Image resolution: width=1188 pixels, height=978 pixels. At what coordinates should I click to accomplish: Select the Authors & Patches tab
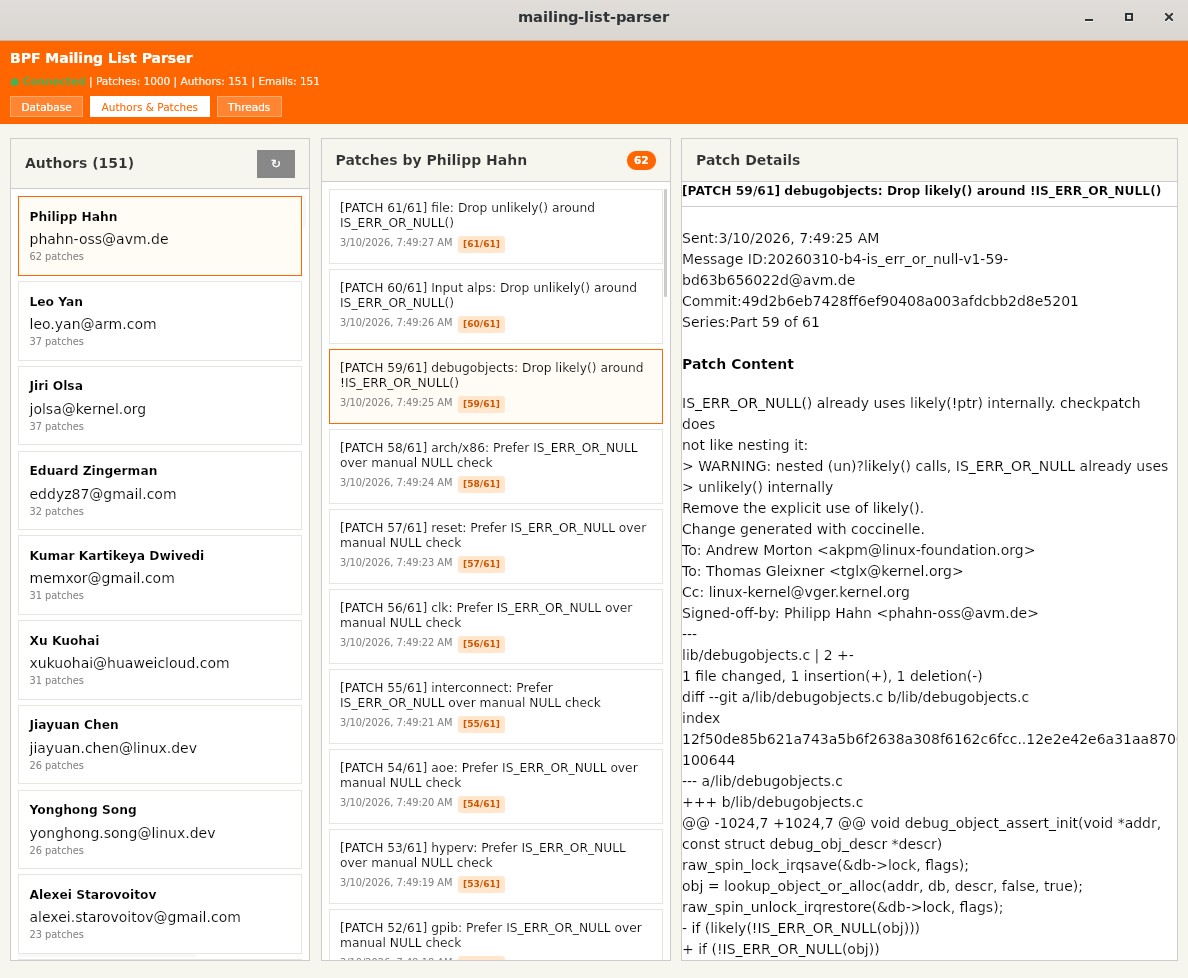pos(150,107)
